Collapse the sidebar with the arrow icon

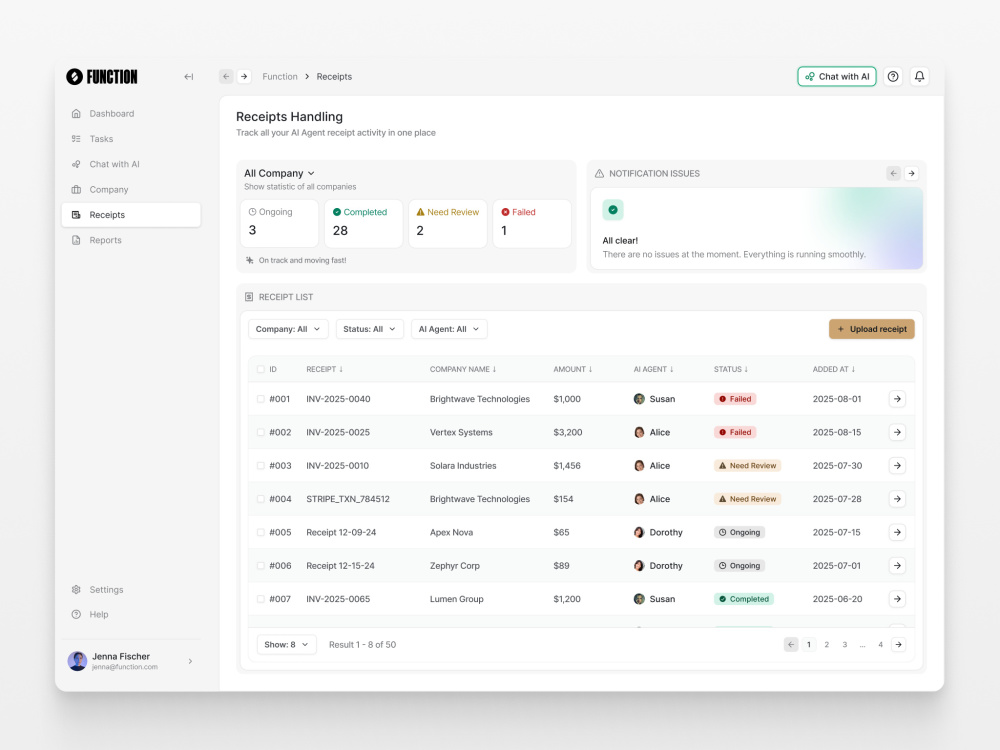click(x=189, y=77)
